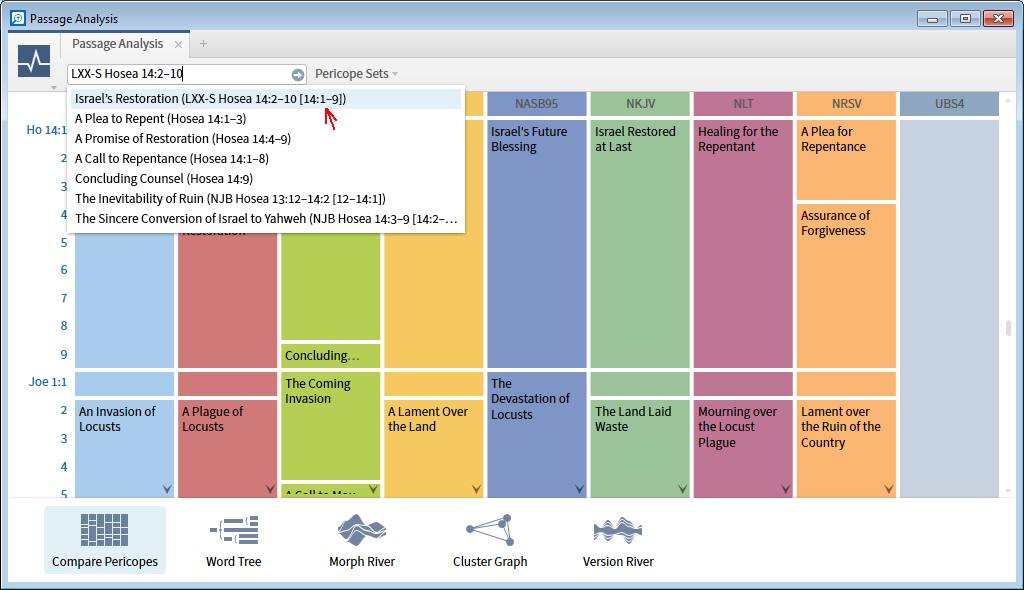Open the Pericope Sets dropdown

point(357,74)
